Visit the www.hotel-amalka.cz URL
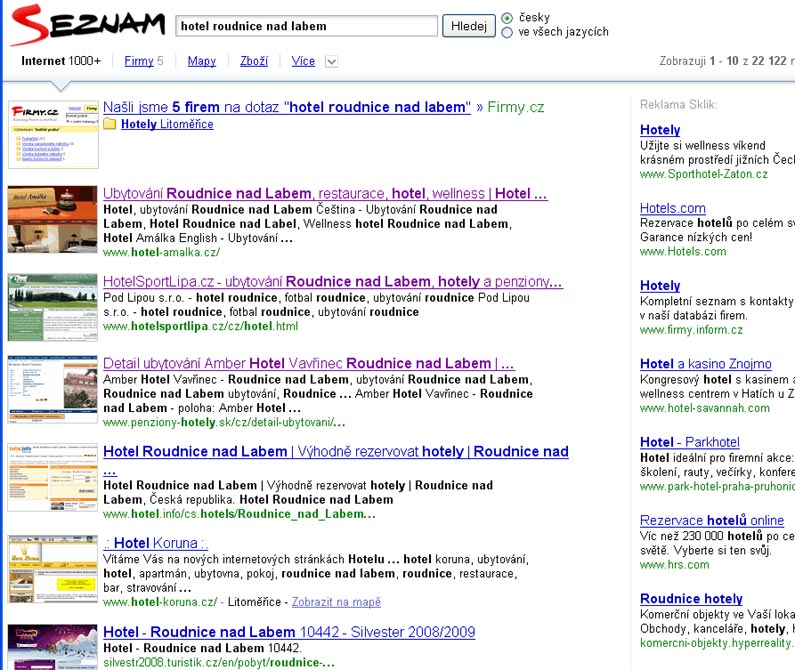 (x=161, y=252)
